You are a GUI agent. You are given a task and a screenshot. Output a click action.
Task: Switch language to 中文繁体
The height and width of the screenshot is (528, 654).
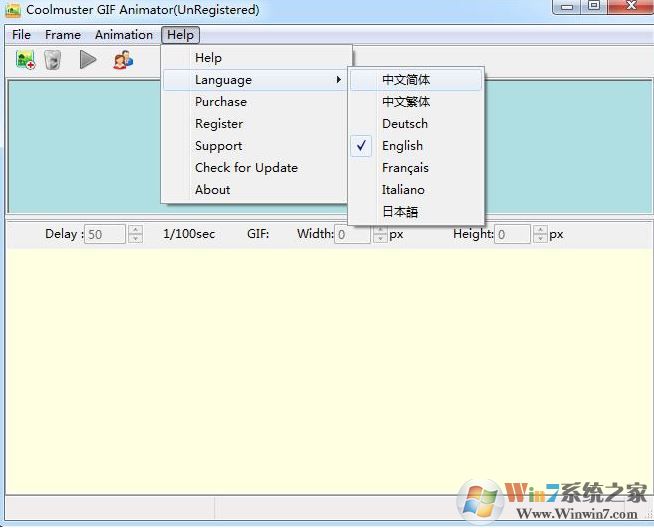416,102
